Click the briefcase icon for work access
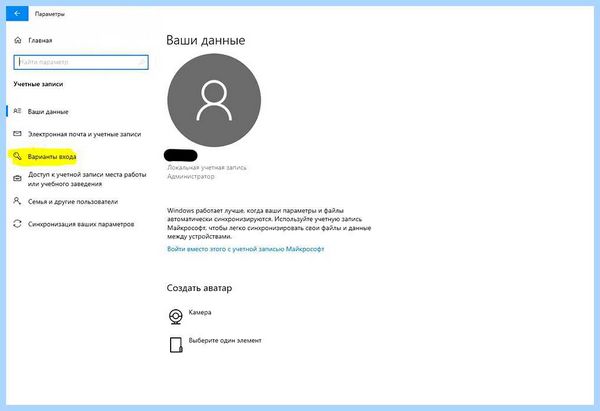Screen dimensions: 600x411 point(17,178)
